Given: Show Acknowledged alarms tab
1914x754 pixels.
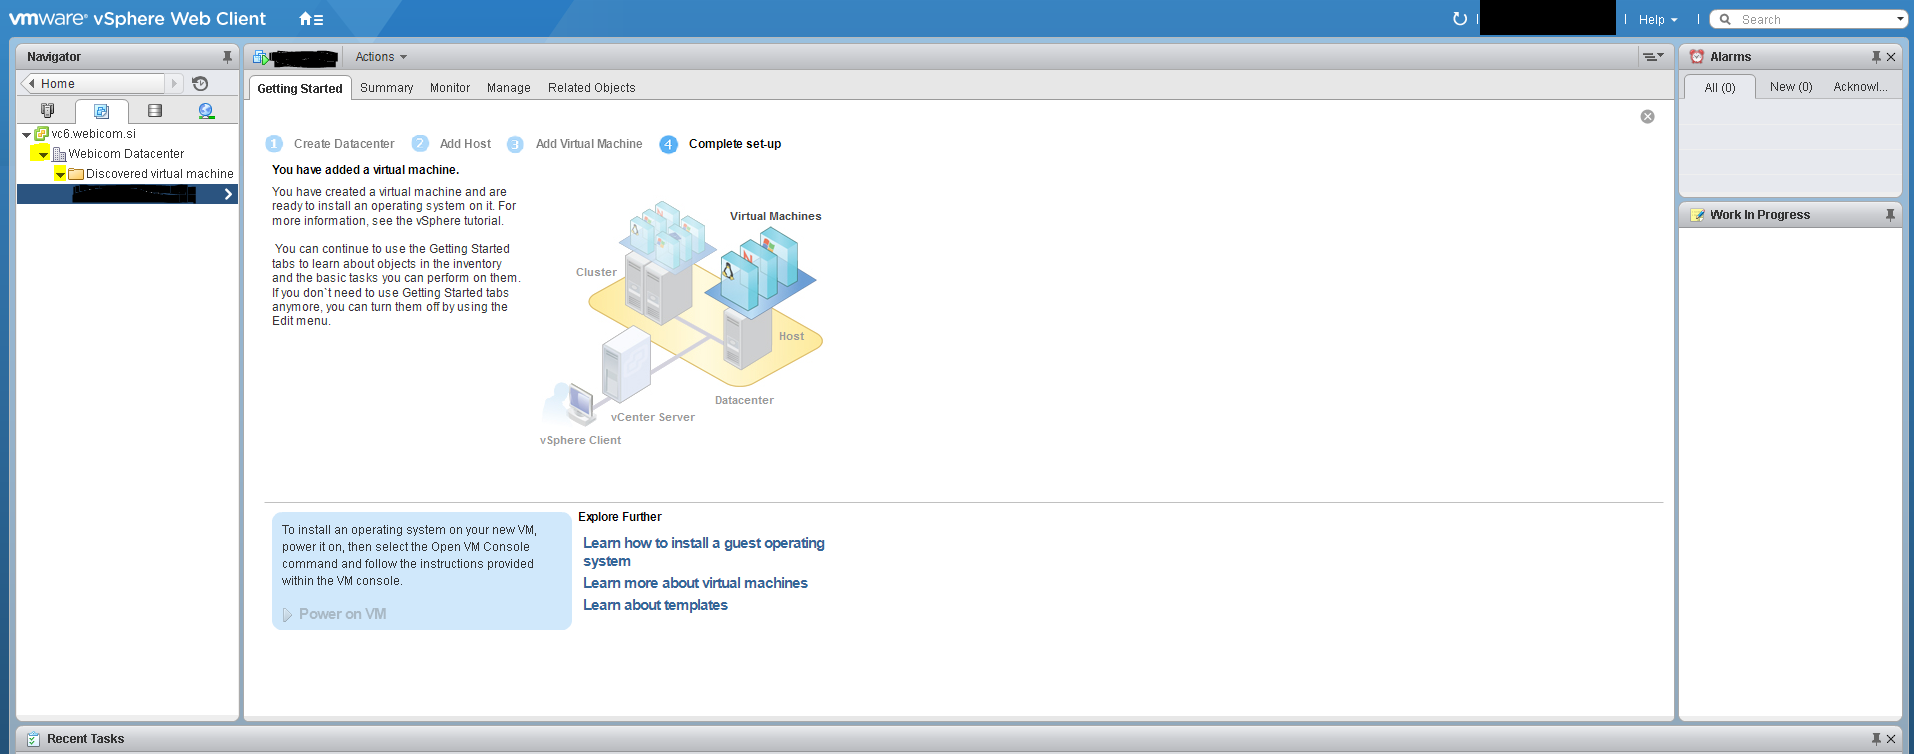Looking at the screenshot, I should 1861,87.
